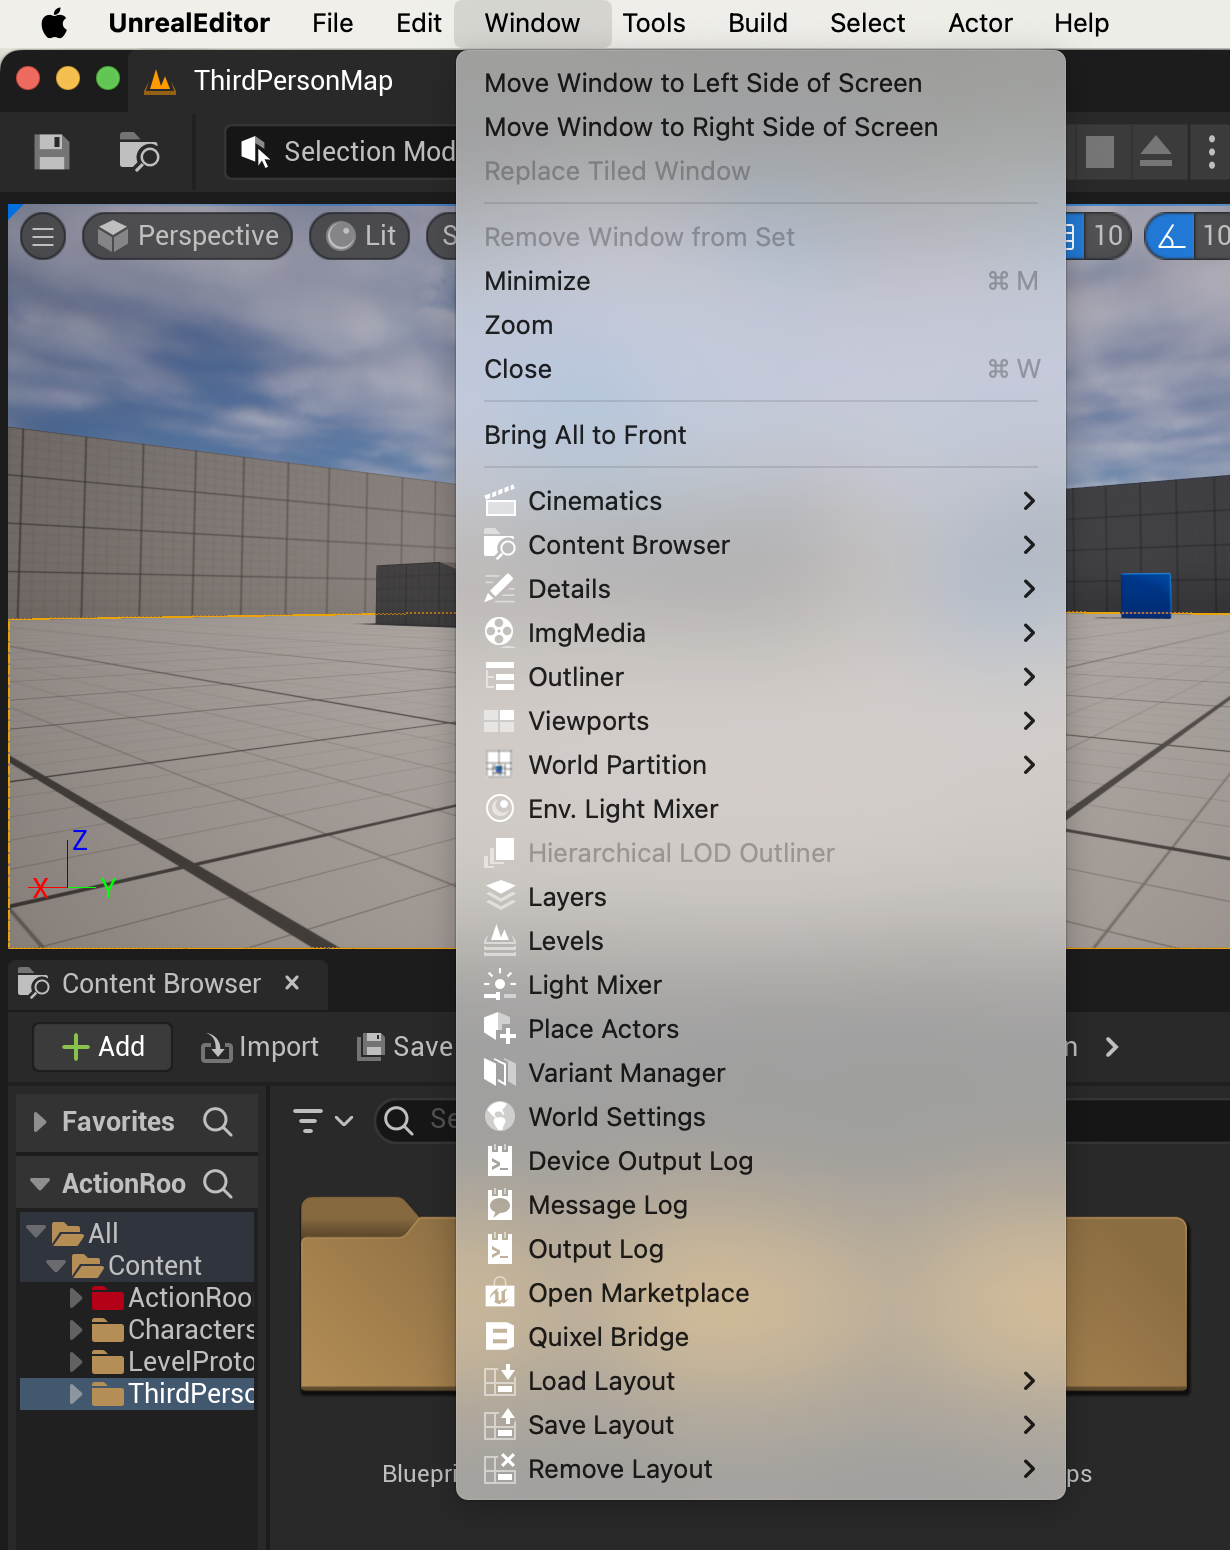Open the Place Actors panel
Viewport: 1230px width, 1550px height.
(x=761, y=1029)
